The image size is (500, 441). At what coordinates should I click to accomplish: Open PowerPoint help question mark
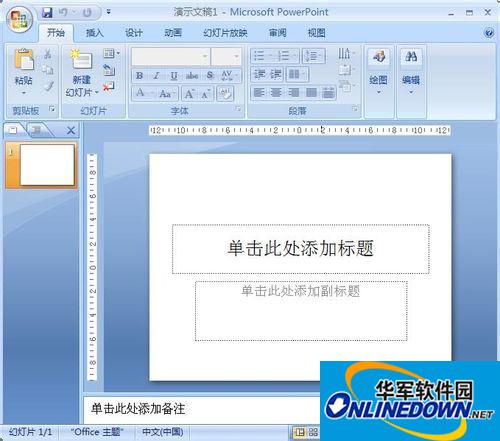tap(489, 33)
